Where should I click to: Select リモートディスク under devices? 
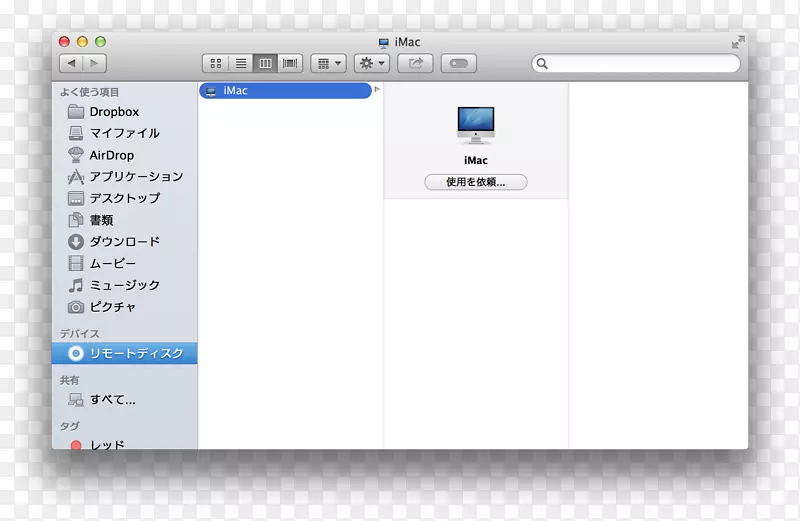click(x=124, y=353)
